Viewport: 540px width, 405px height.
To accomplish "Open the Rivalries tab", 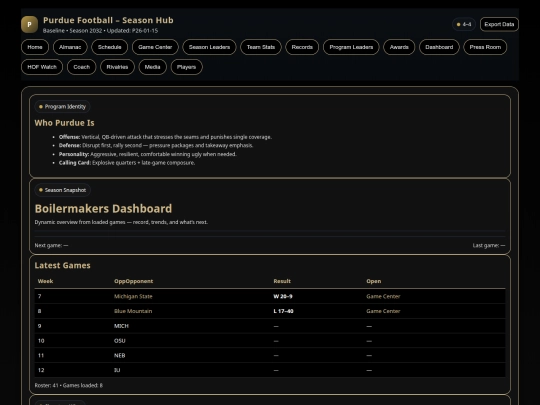I will 117,67.
